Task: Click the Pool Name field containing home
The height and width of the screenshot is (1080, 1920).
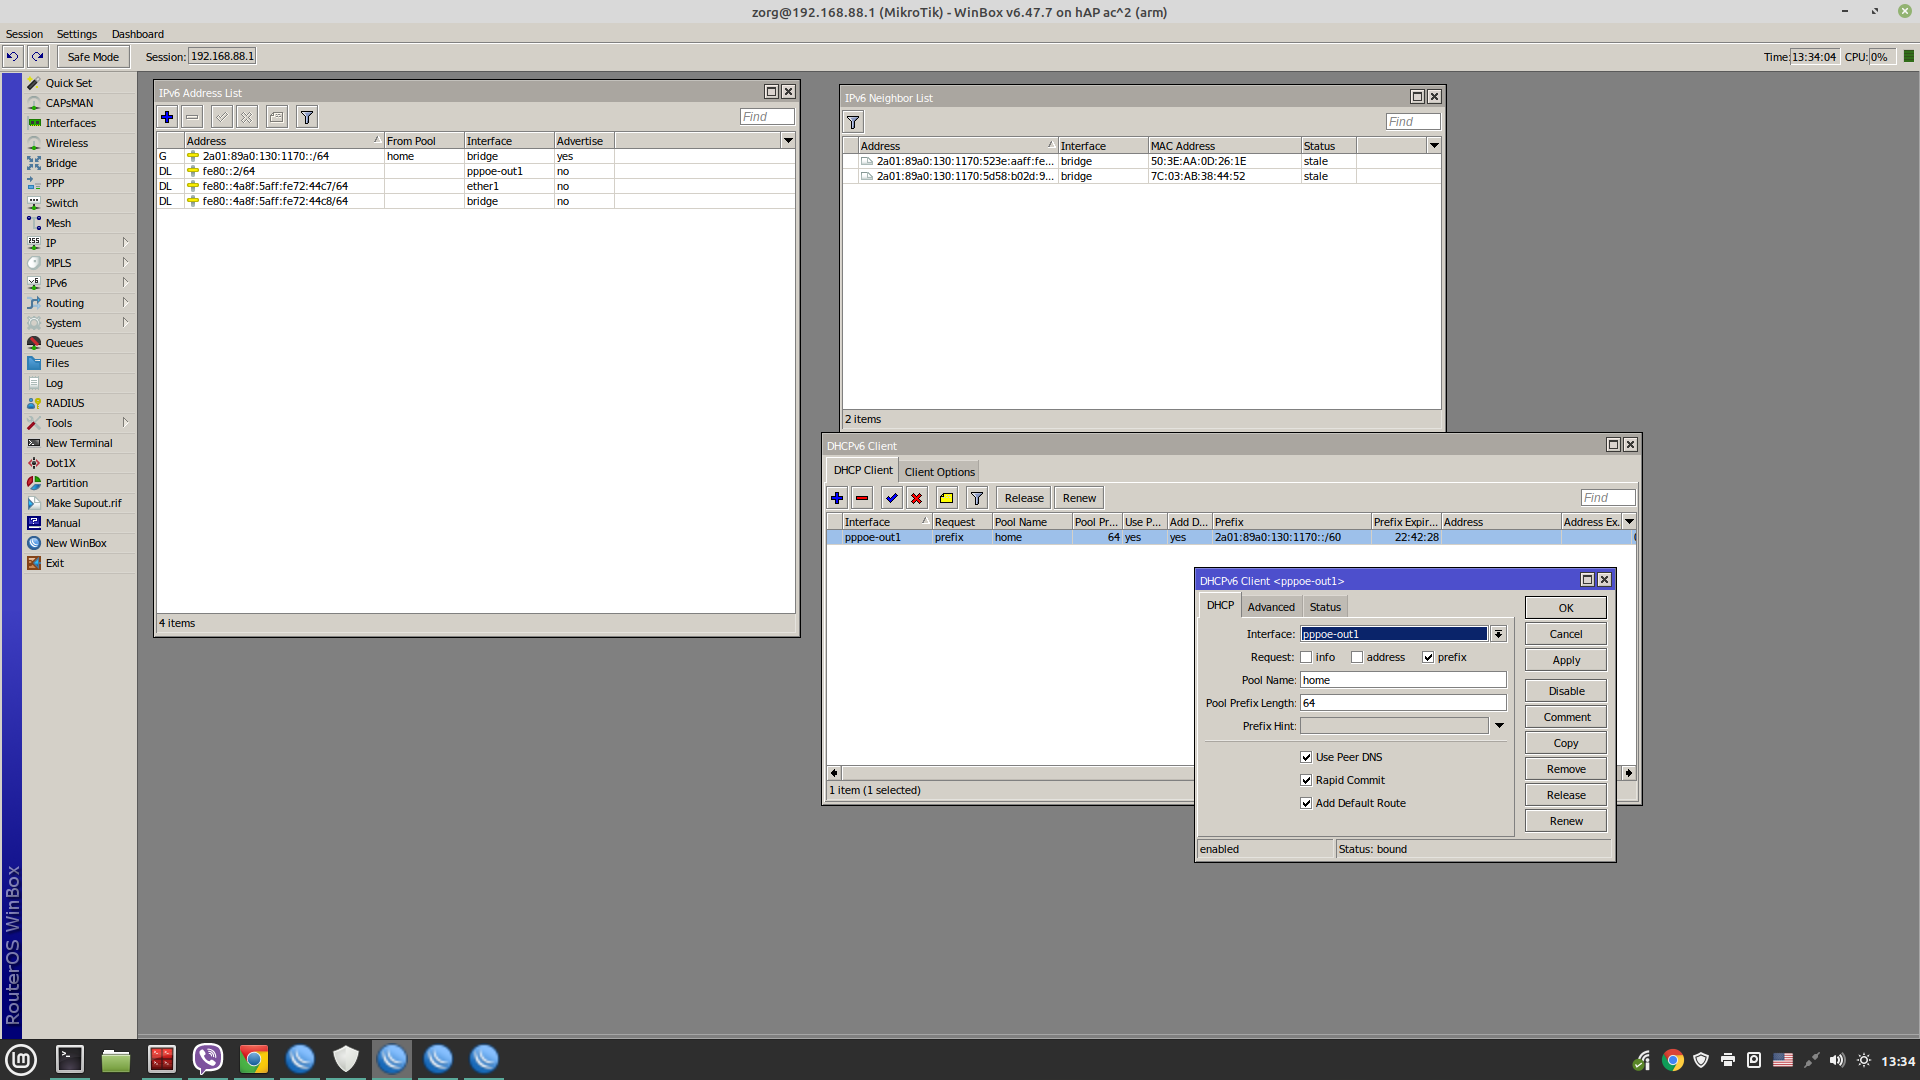Action: (x=1403, y=680)
